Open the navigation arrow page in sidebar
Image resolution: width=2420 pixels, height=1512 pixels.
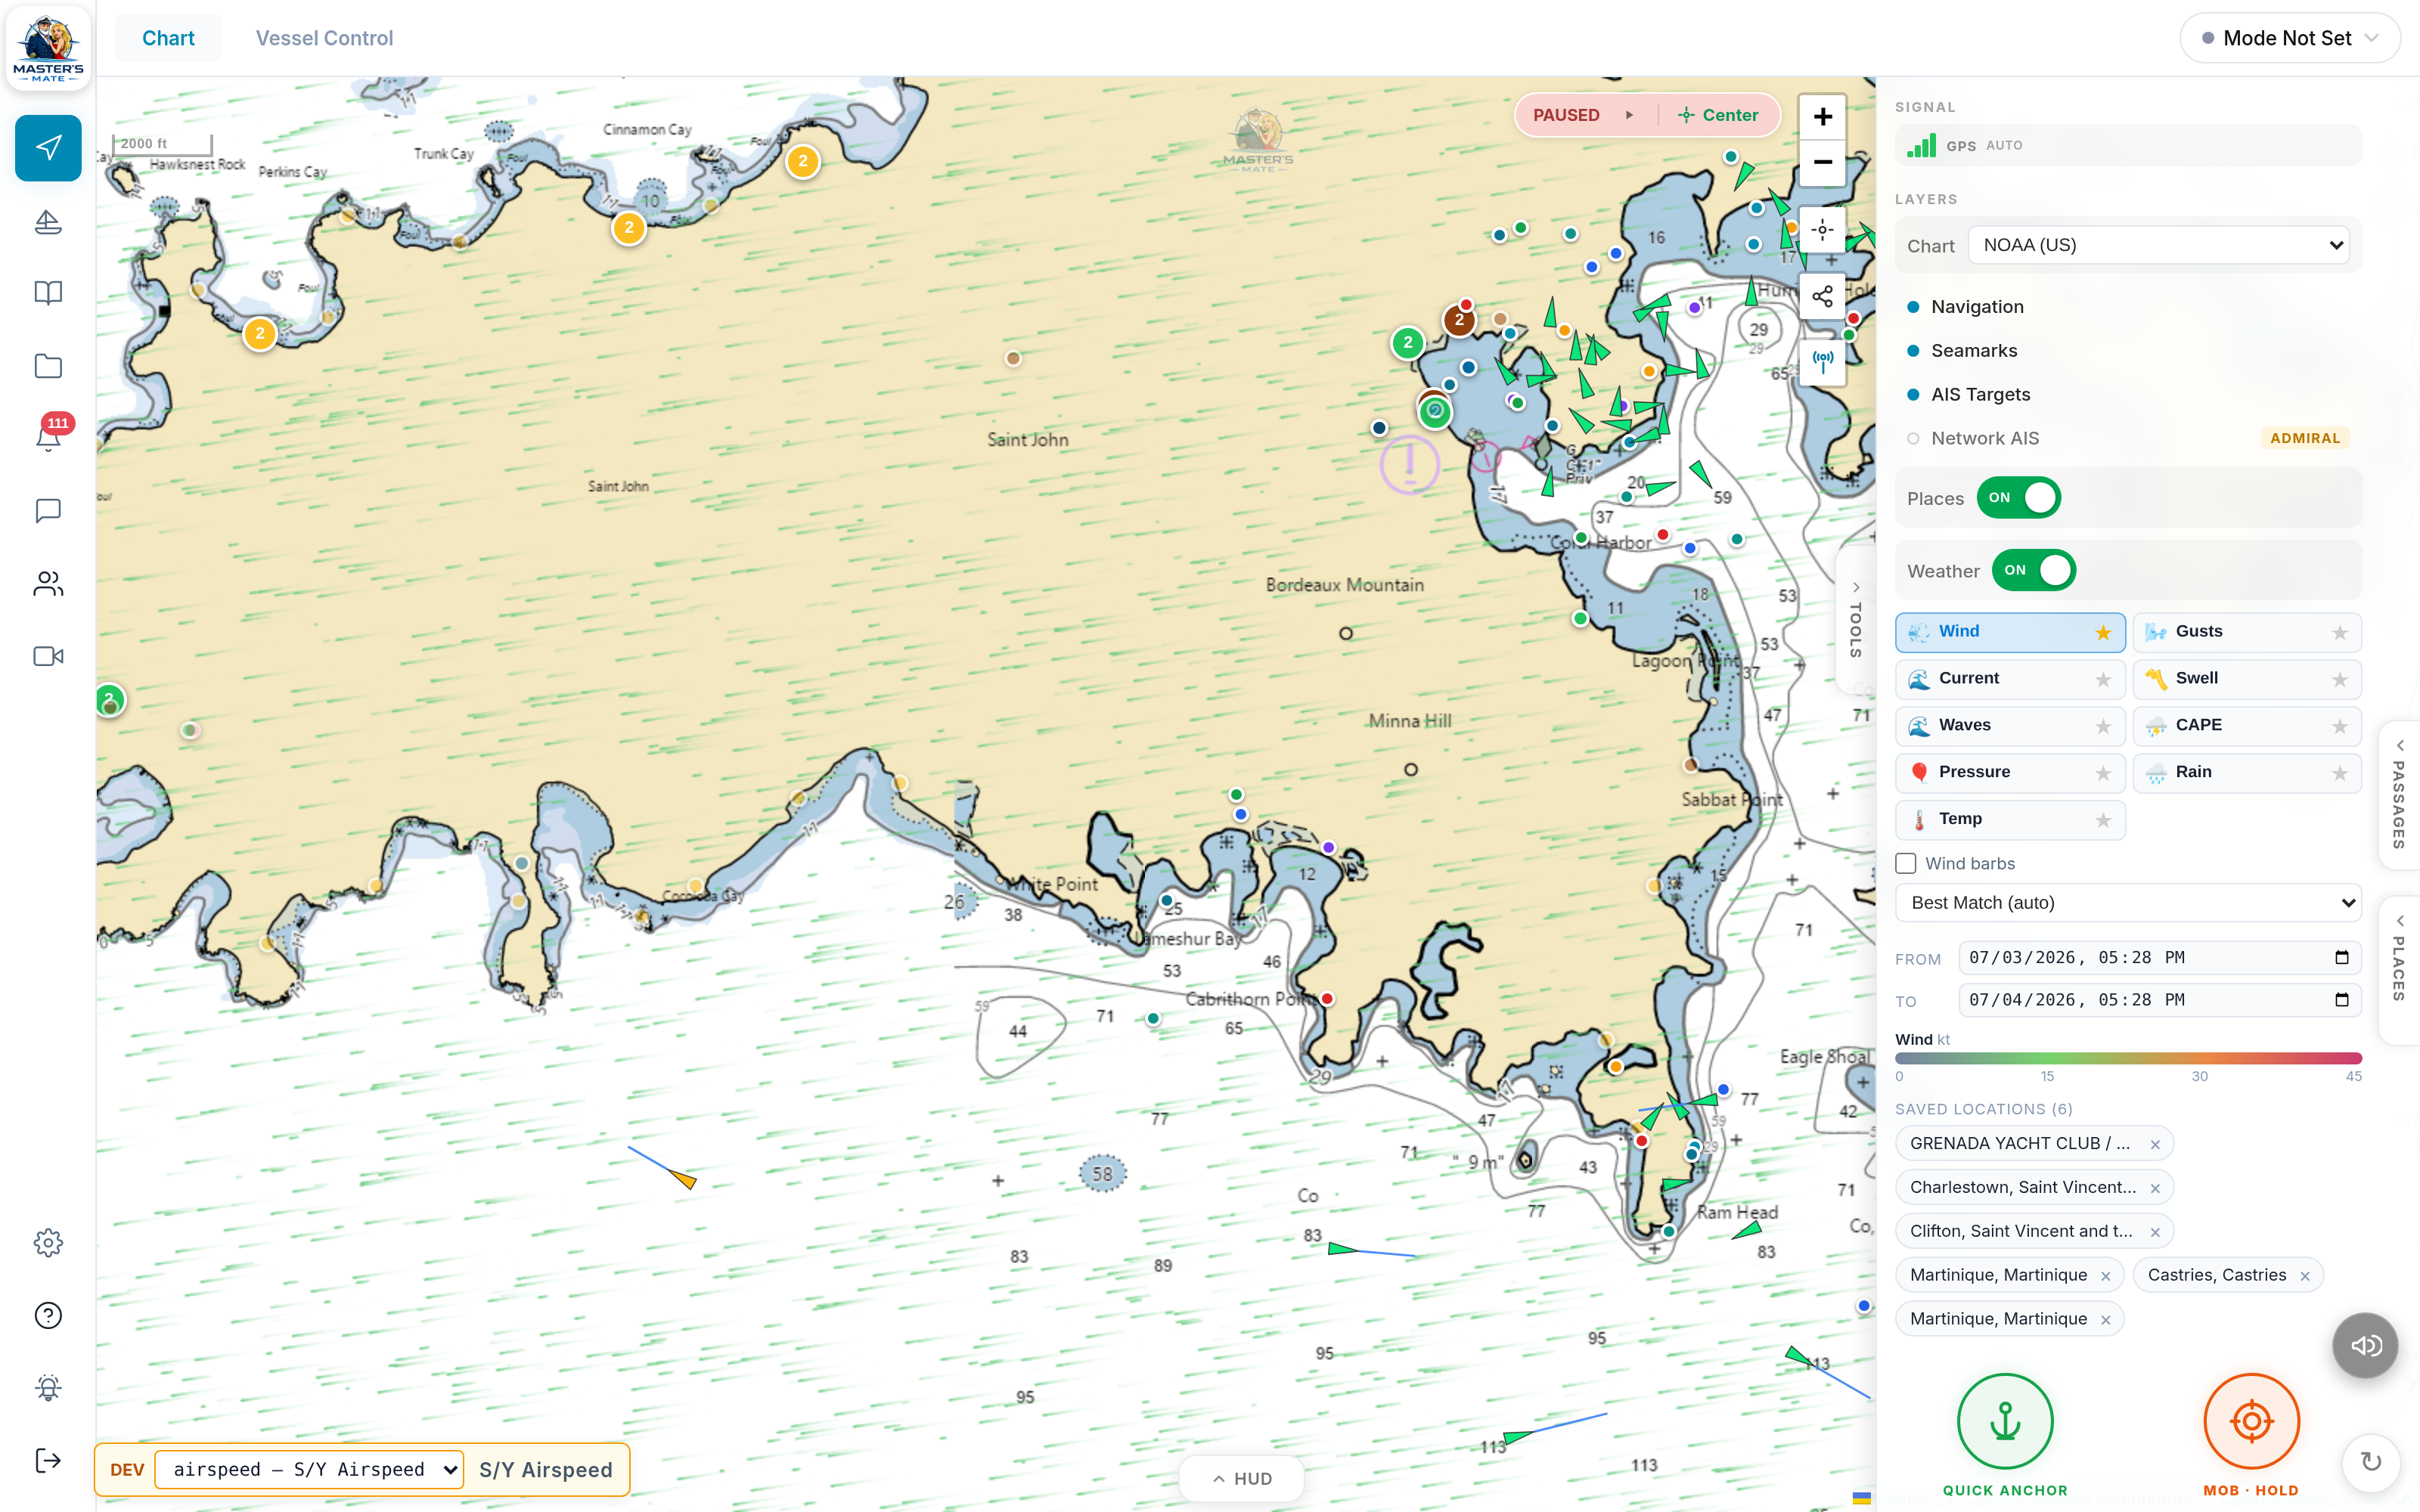(x=48, y=148)
